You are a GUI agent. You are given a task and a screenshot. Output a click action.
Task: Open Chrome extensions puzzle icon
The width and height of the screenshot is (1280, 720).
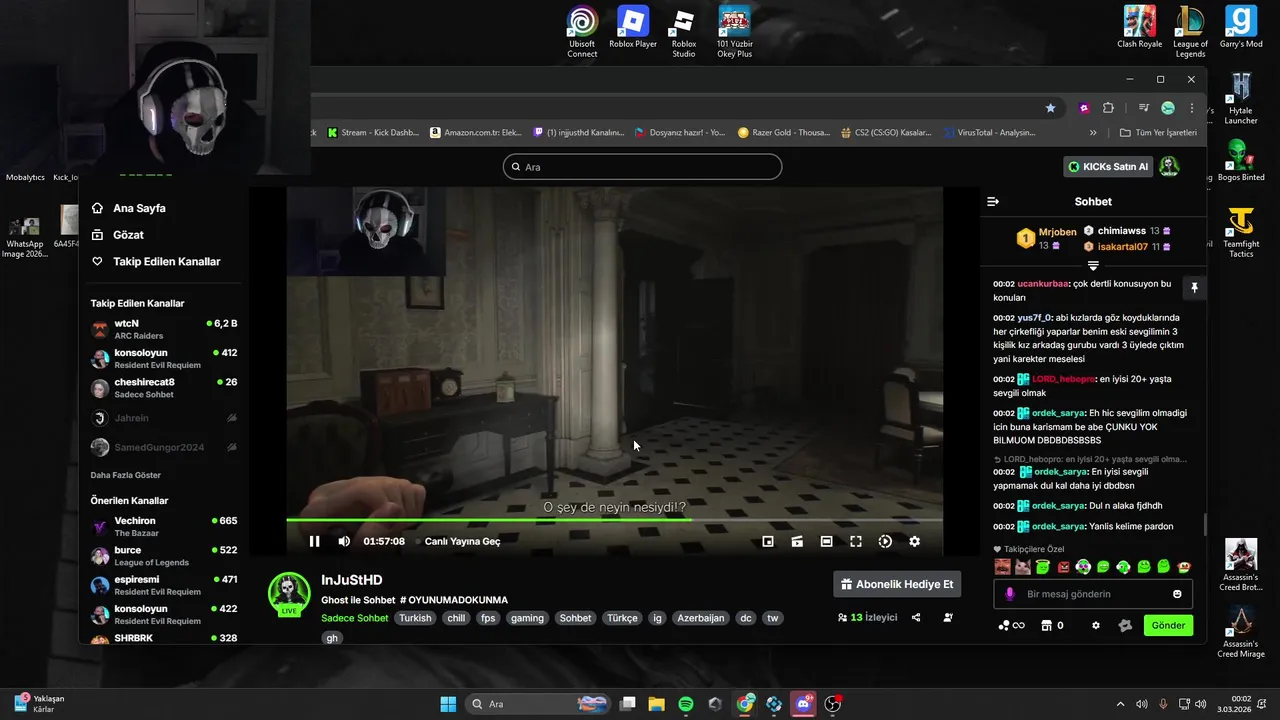[x=1108, y=108]
